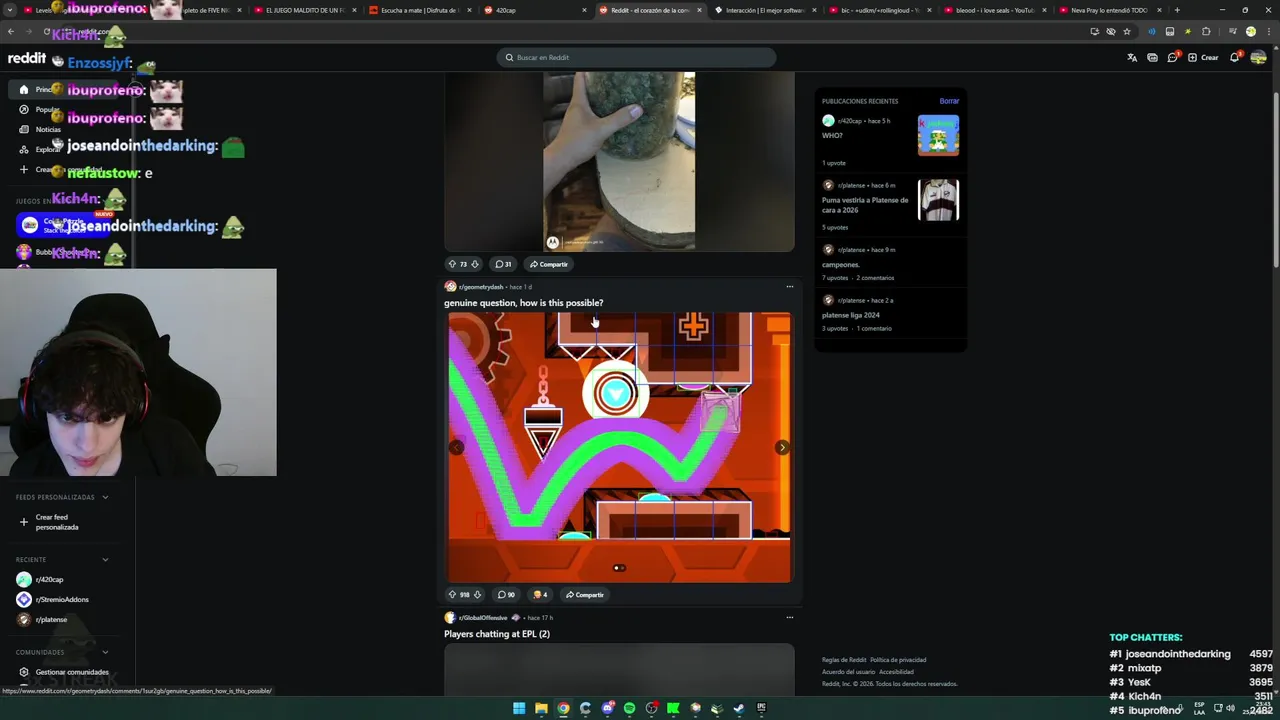Open the Reddit translate language icon
The width and height of the screenshot is (1280, 720).
pos(1132,58)
